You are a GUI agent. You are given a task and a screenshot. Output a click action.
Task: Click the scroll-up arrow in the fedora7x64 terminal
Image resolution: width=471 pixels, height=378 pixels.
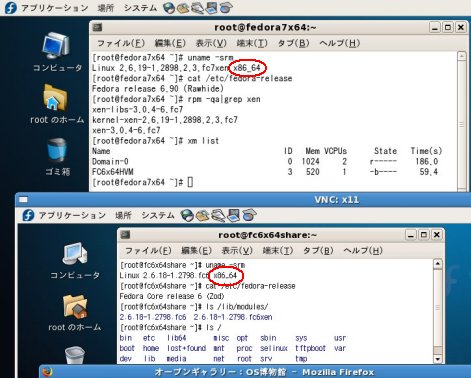pos(462,56)
